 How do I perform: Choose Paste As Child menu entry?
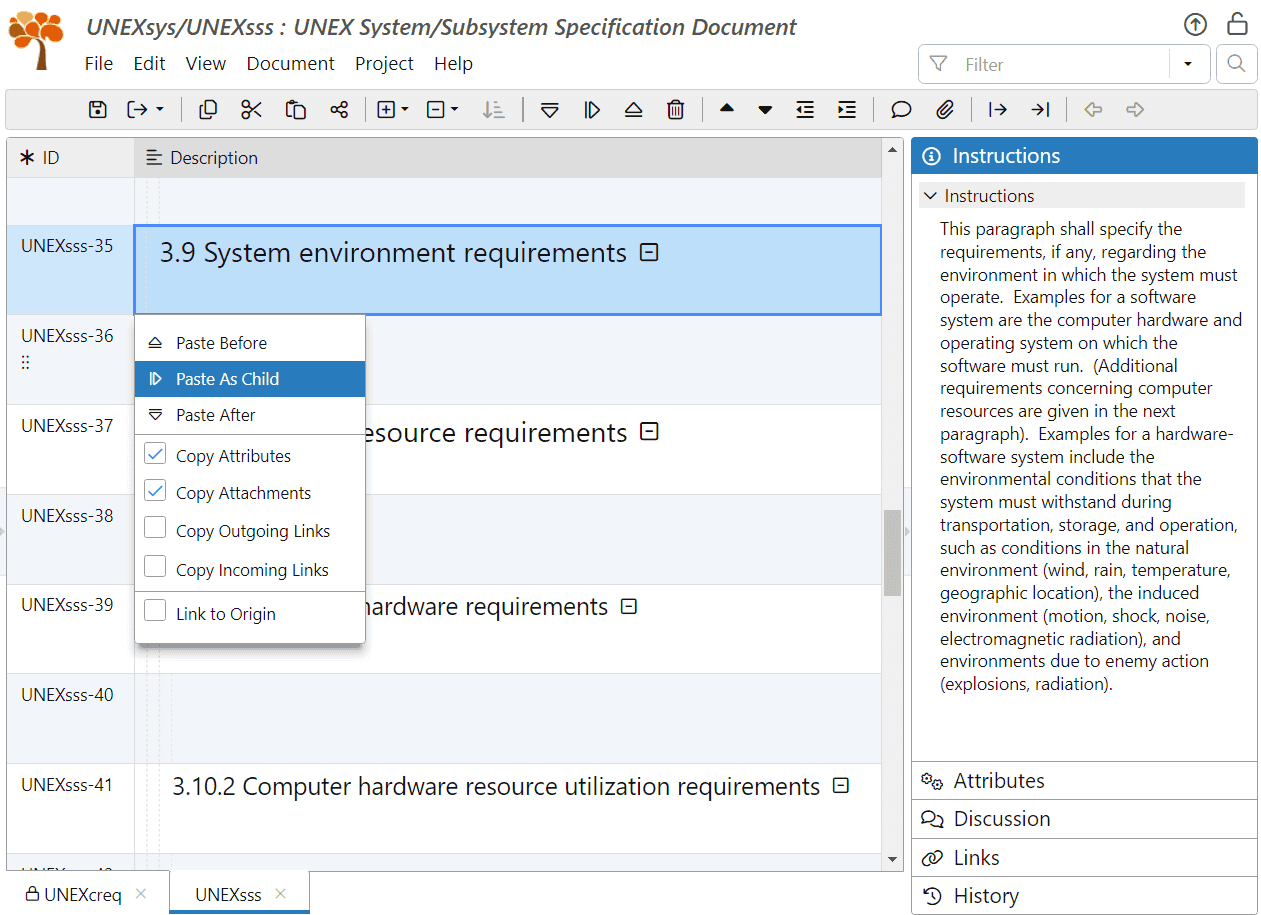250,379
